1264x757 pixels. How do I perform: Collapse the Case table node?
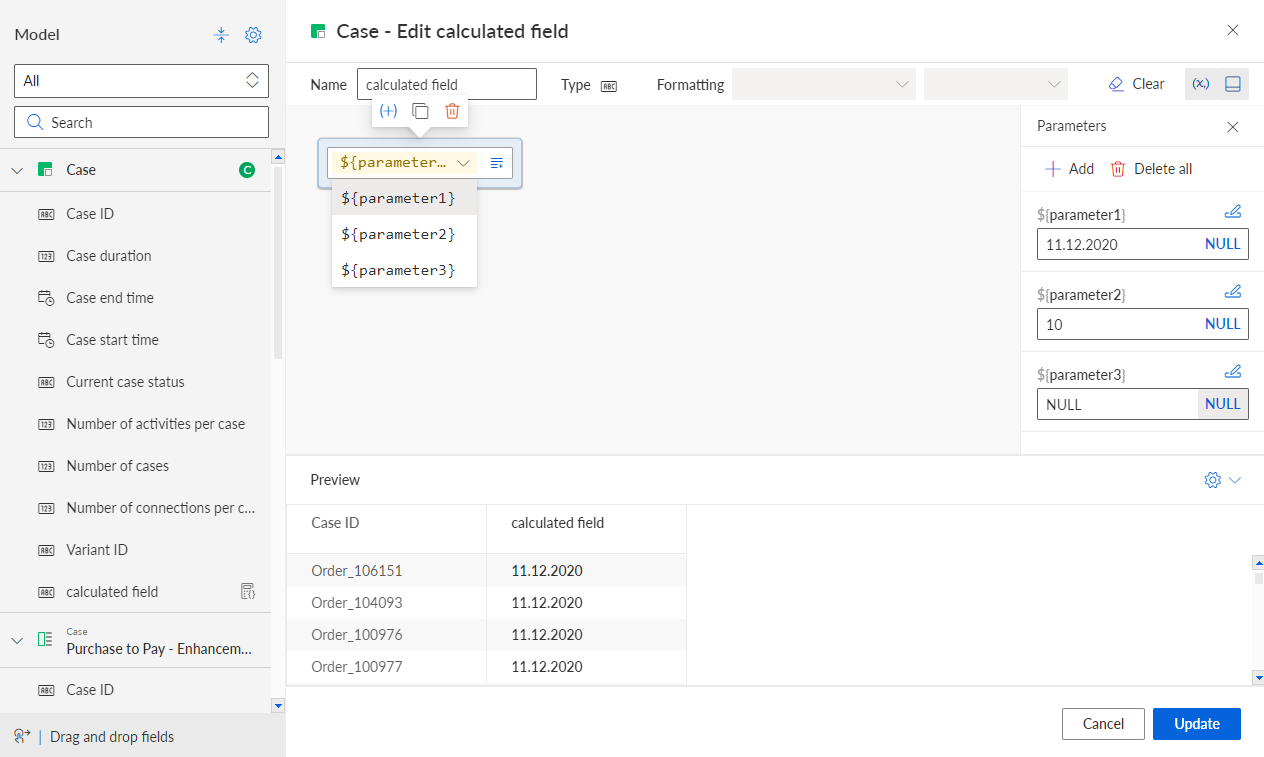pyautogui.click(x=16, y=170)
